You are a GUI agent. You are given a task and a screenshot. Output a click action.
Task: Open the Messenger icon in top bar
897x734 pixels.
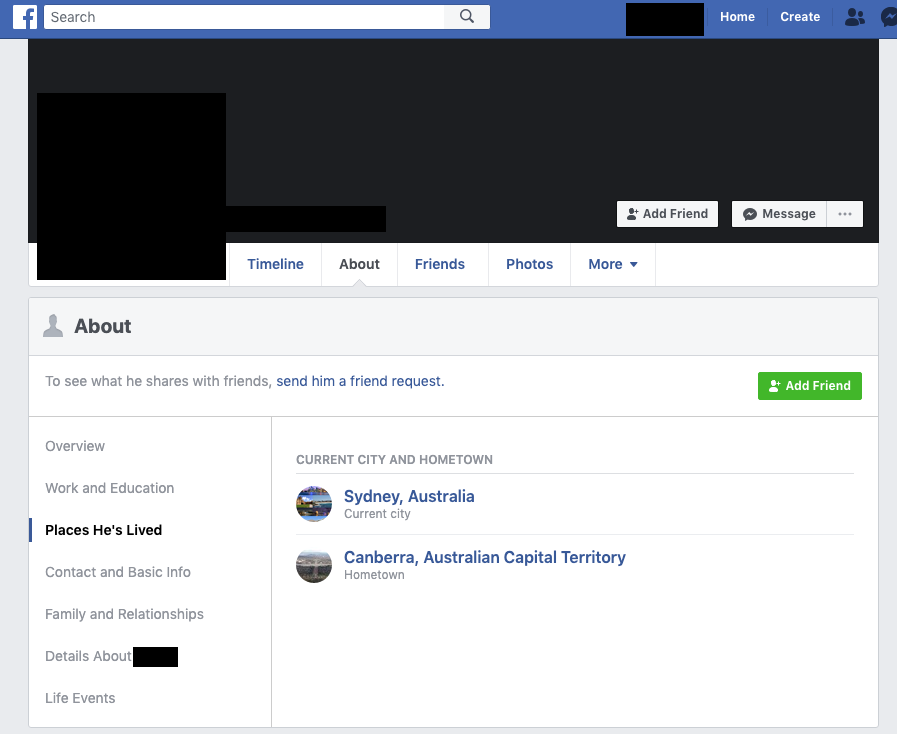coord(888,17)
